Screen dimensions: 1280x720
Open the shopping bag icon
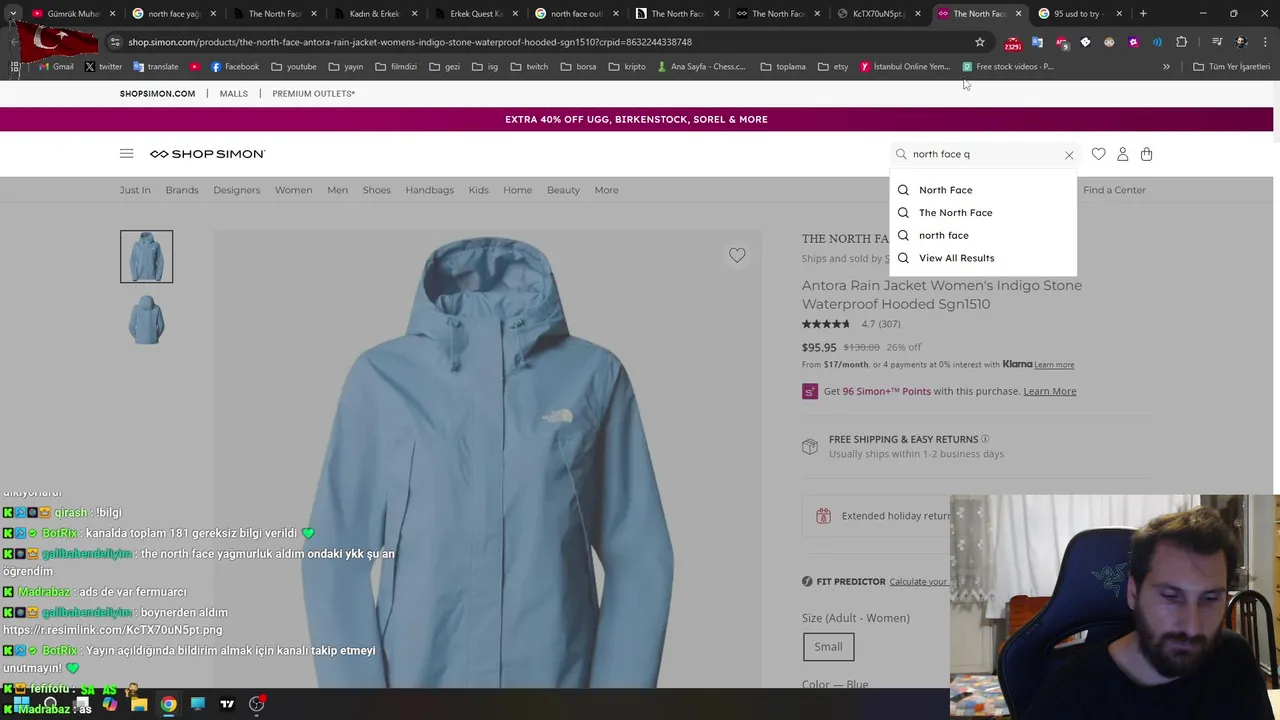tap(1146, 154)
